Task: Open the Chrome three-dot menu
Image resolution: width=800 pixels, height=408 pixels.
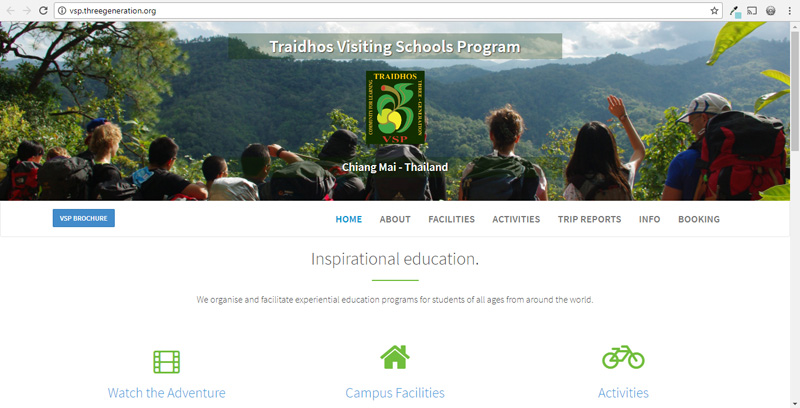Action: pyautogui.click(x=789, y=11)
